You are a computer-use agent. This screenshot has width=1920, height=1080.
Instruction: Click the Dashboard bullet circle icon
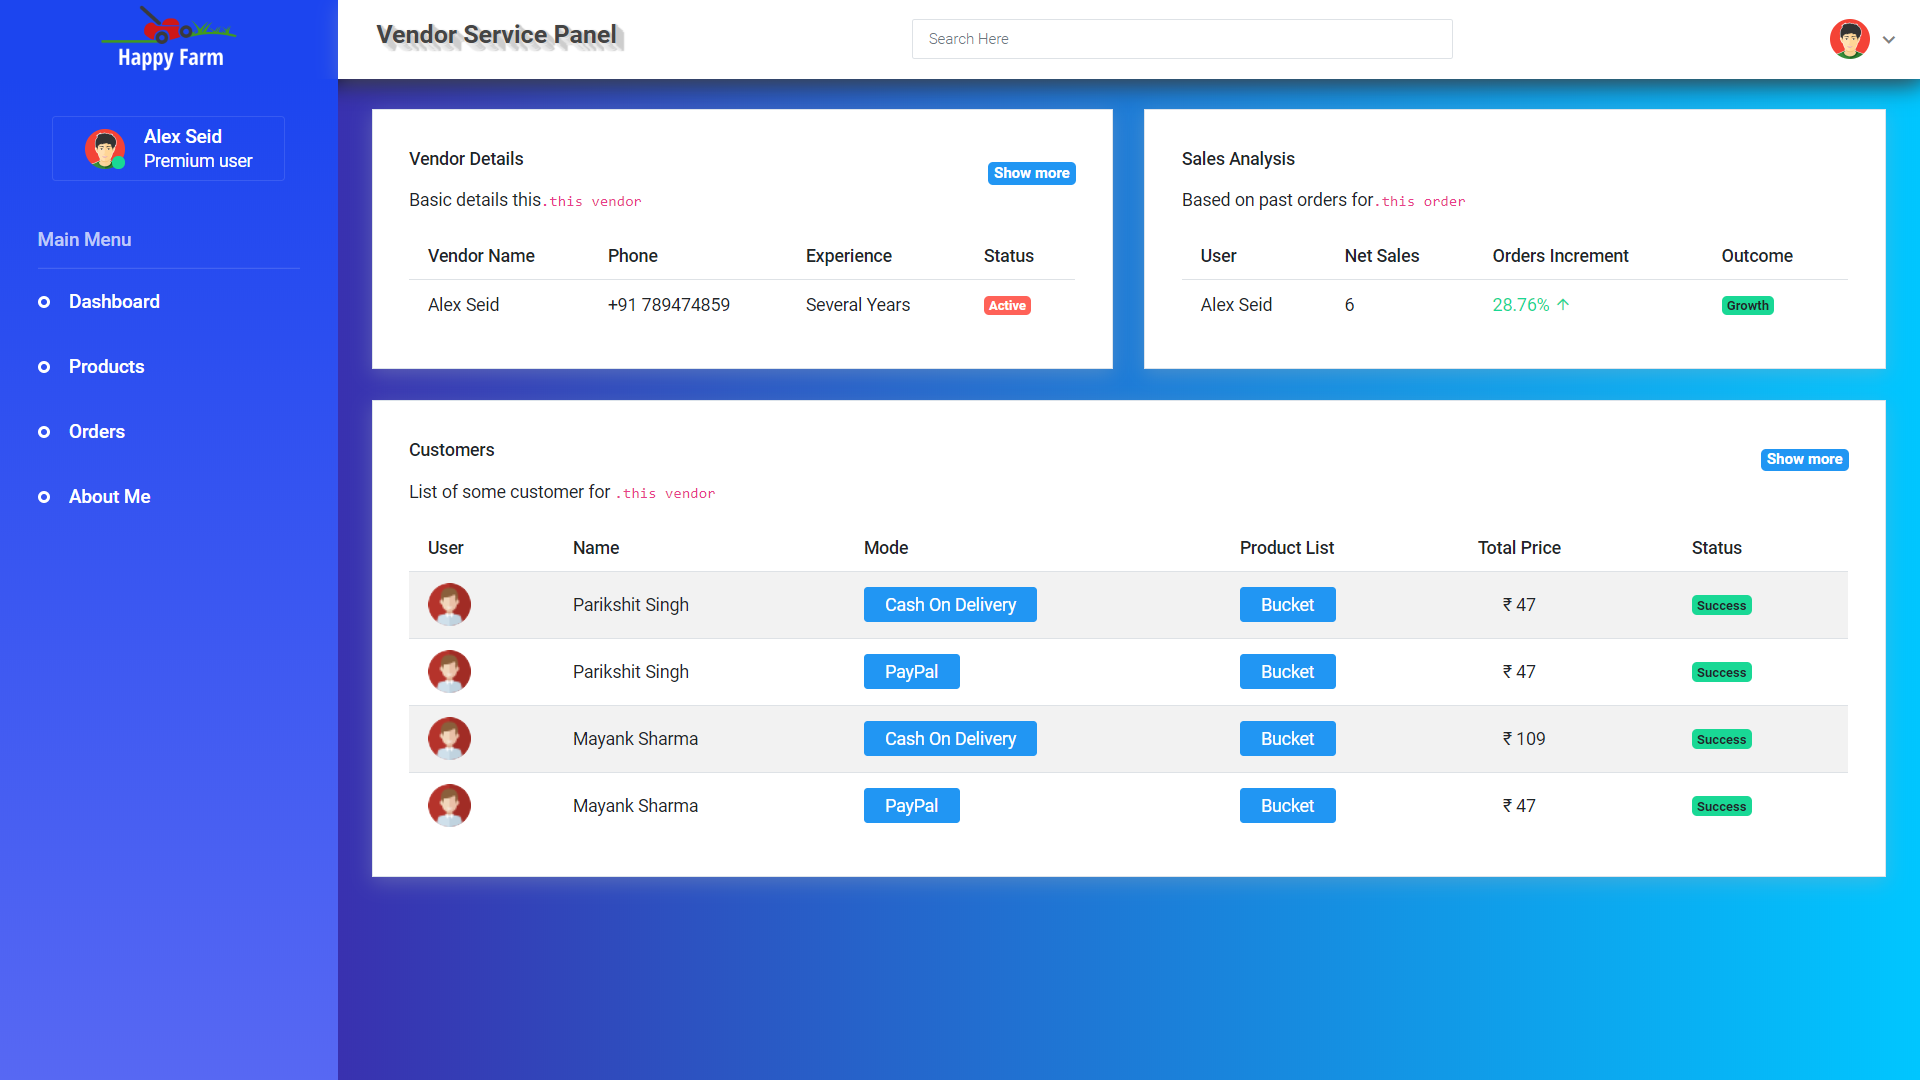44,302
